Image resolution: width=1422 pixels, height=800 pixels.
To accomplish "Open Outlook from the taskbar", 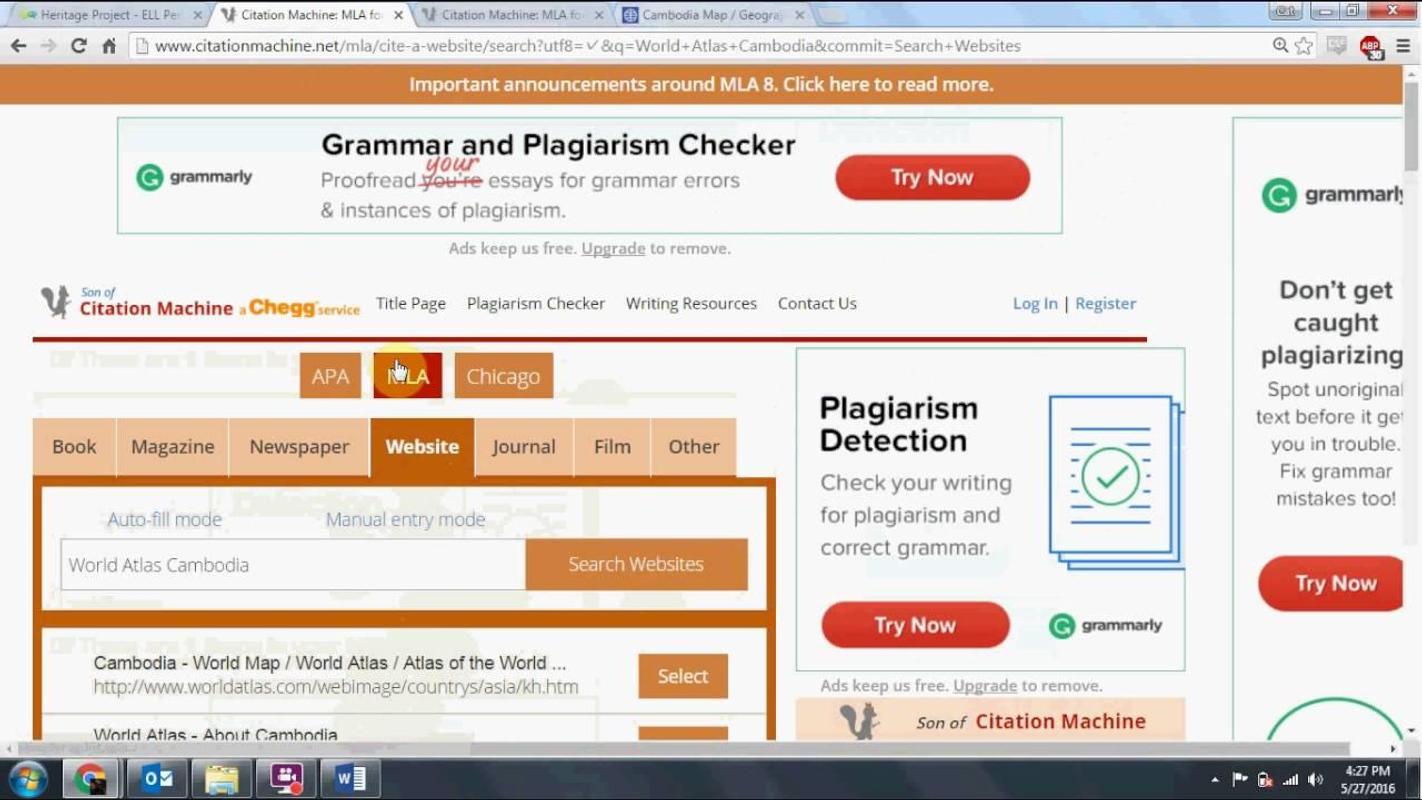I will [x=157, y=778].
